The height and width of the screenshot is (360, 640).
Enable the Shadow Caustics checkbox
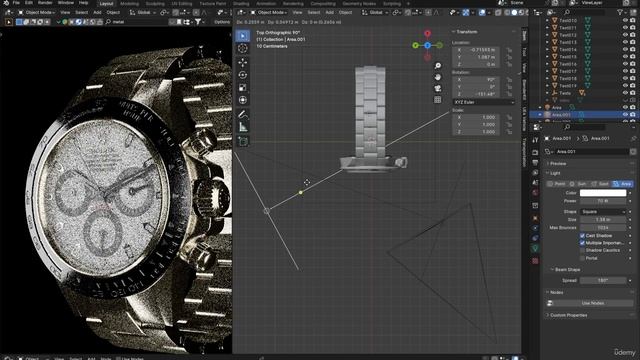(x=582, y=250)
